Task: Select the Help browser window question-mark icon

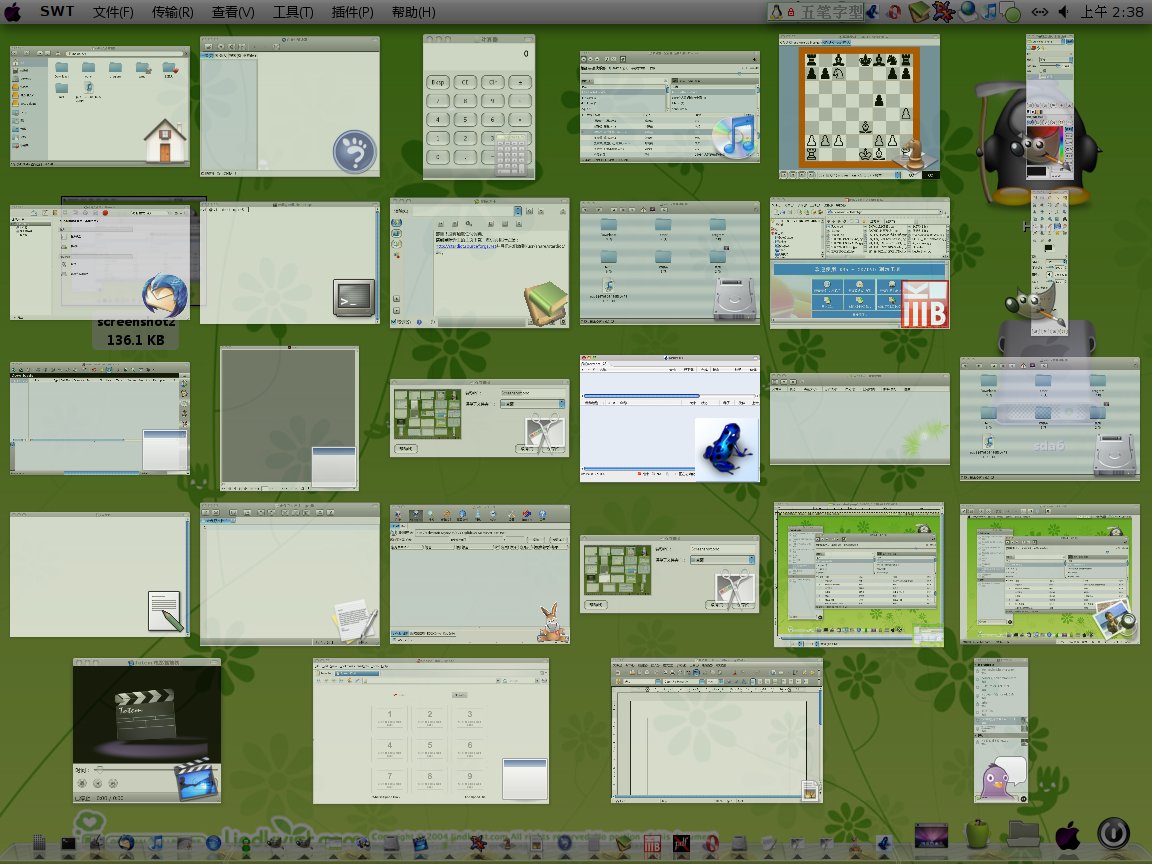Action: (354, 152)
